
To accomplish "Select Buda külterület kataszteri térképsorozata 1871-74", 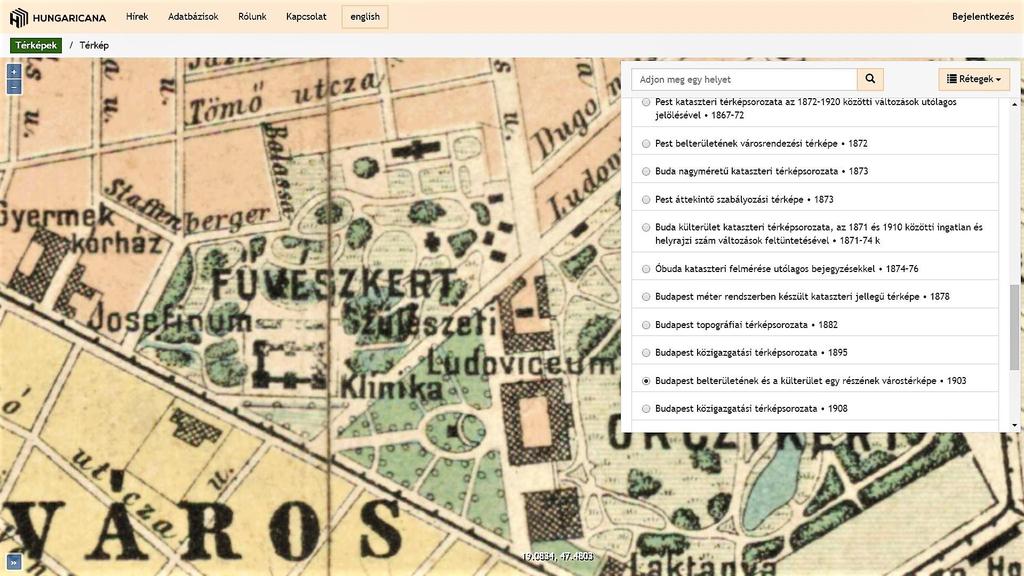I will [x=646, y=227].
